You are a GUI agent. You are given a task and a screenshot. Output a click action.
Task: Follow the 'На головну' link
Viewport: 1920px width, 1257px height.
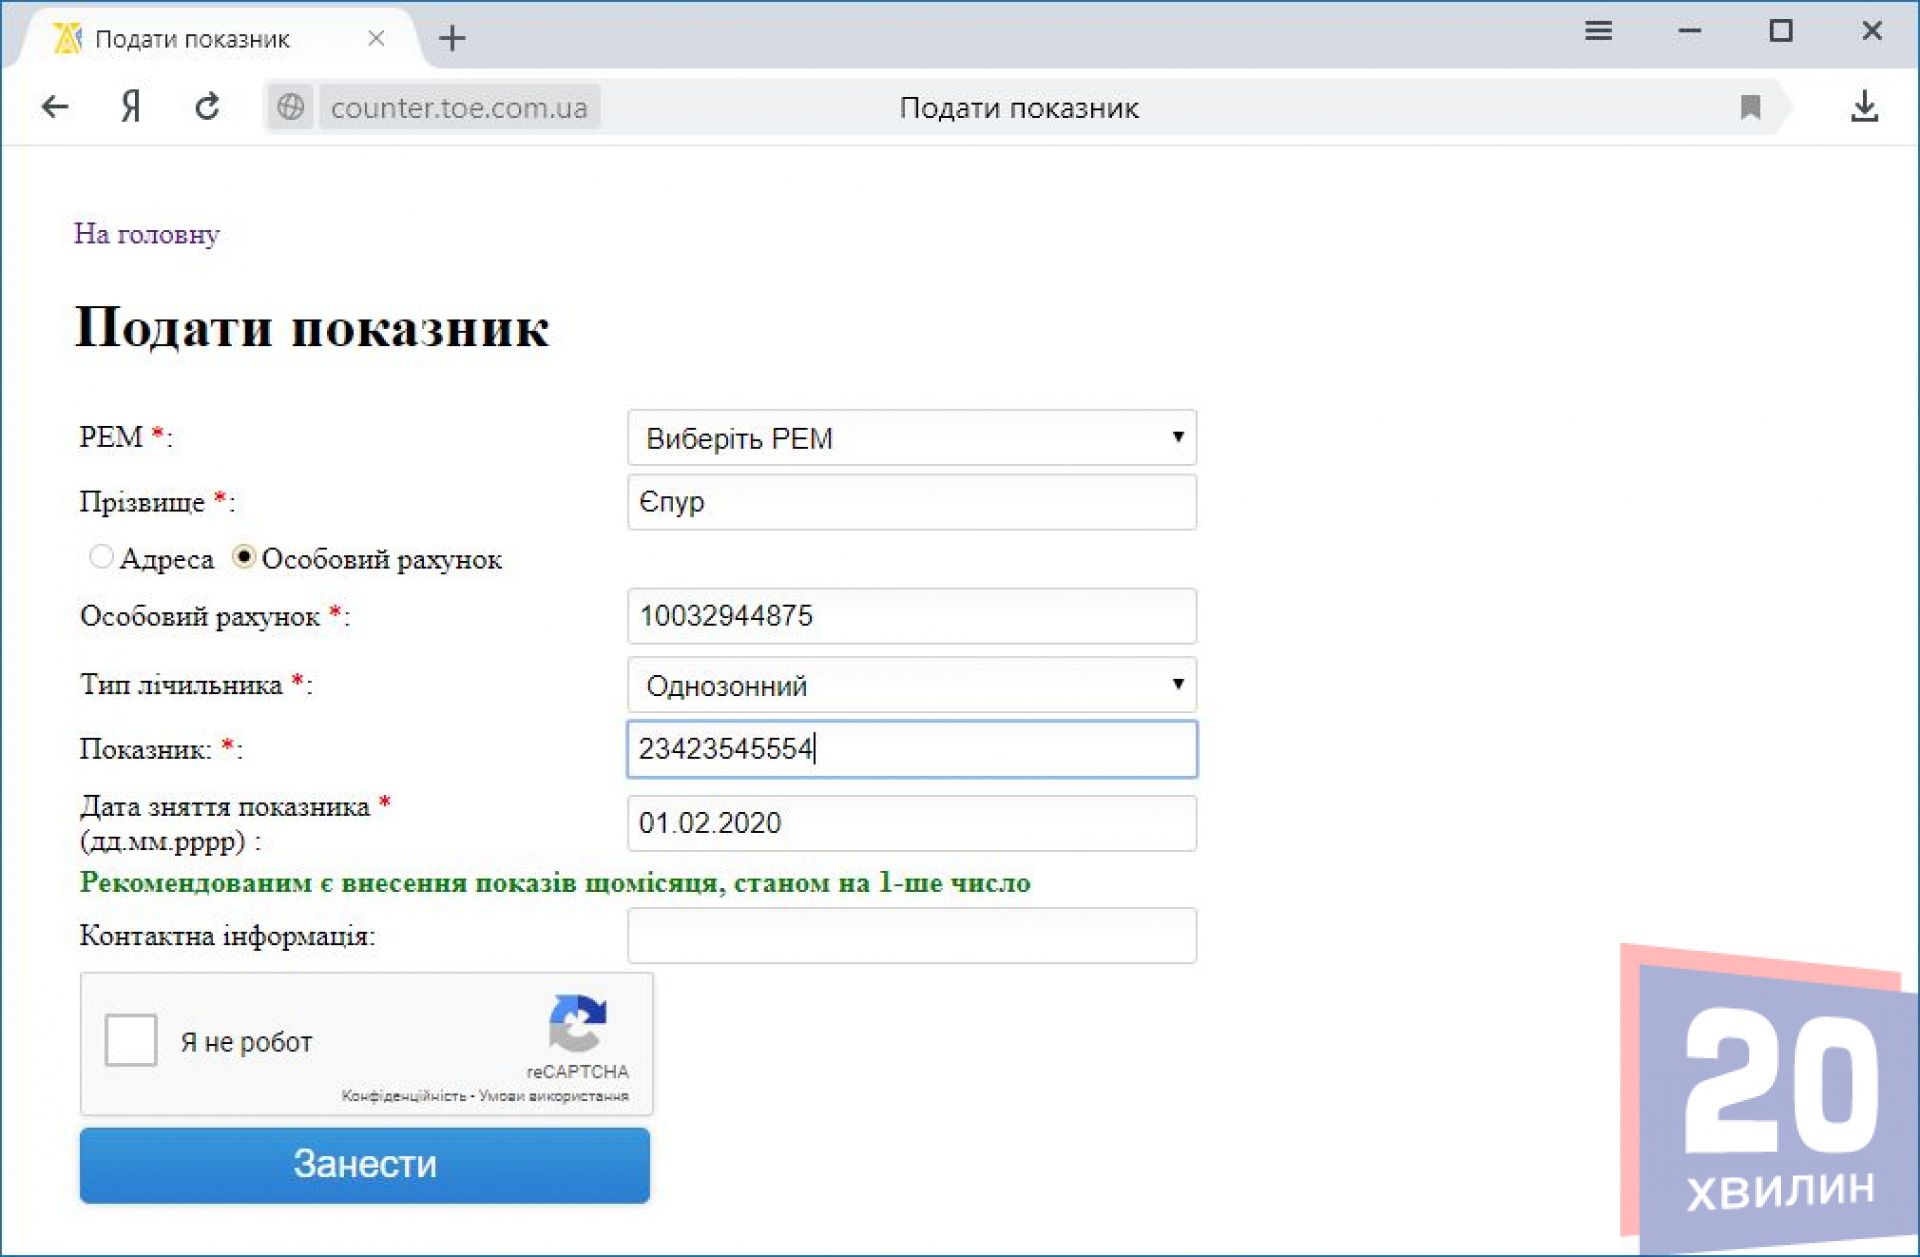[147, 234]
